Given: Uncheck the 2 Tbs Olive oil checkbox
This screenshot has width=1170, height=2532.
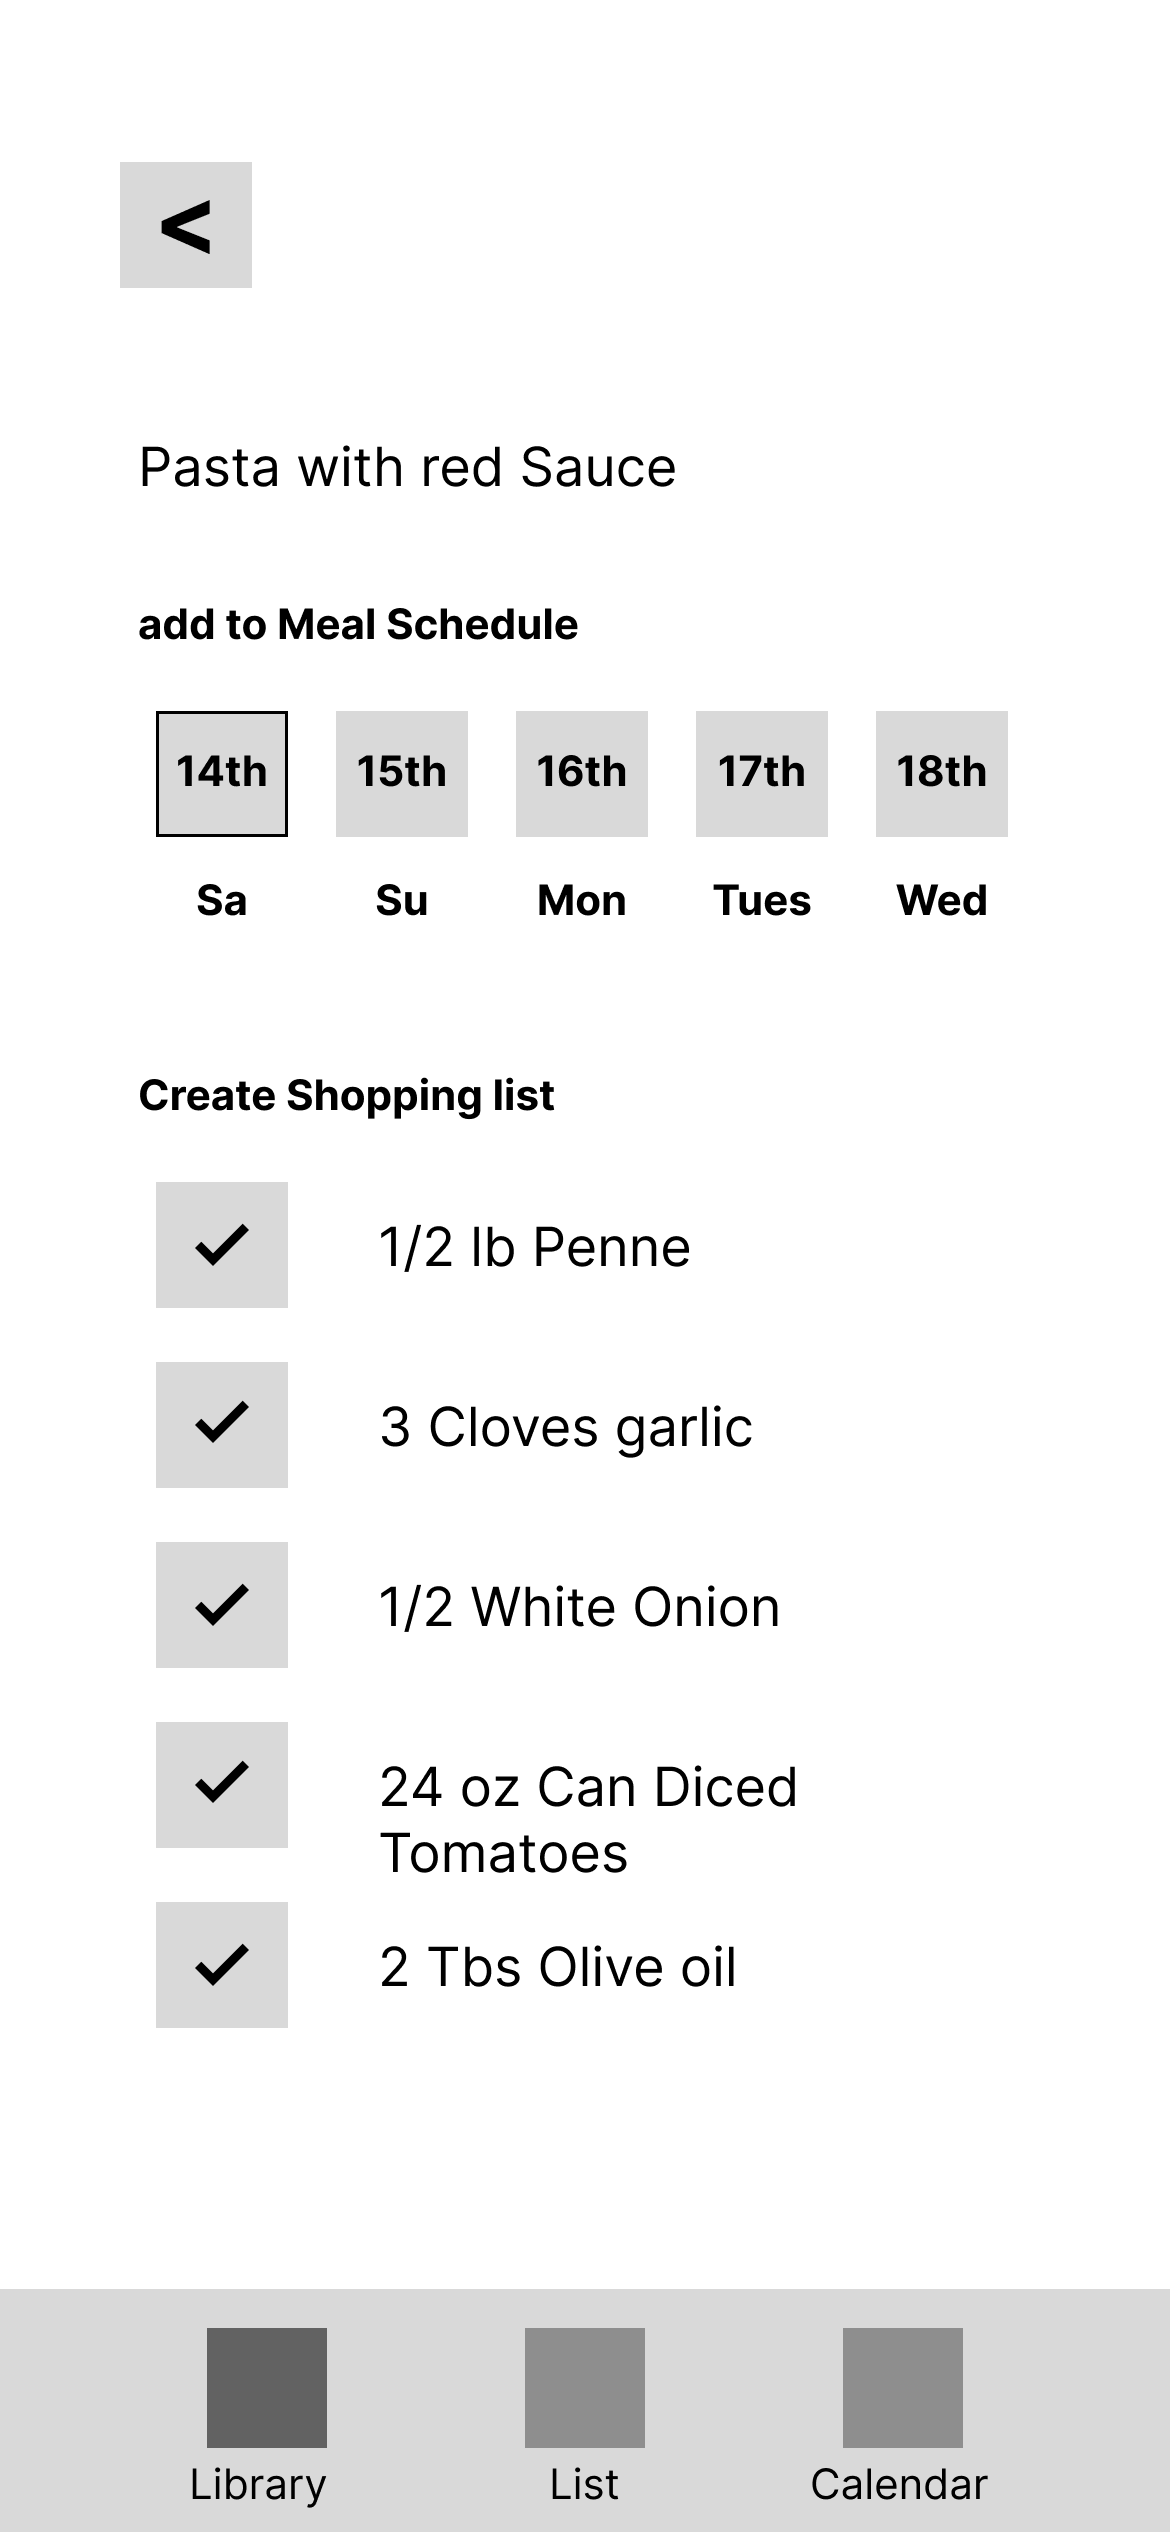Looking at the screenshot, I should click(222, 1965).
